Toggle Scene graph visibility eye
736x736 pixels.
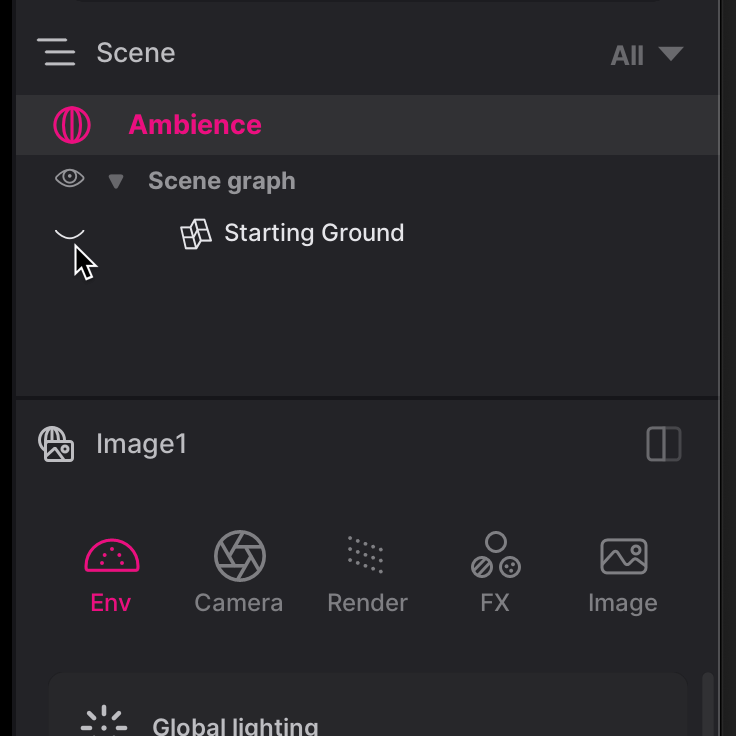click(69, 180)
